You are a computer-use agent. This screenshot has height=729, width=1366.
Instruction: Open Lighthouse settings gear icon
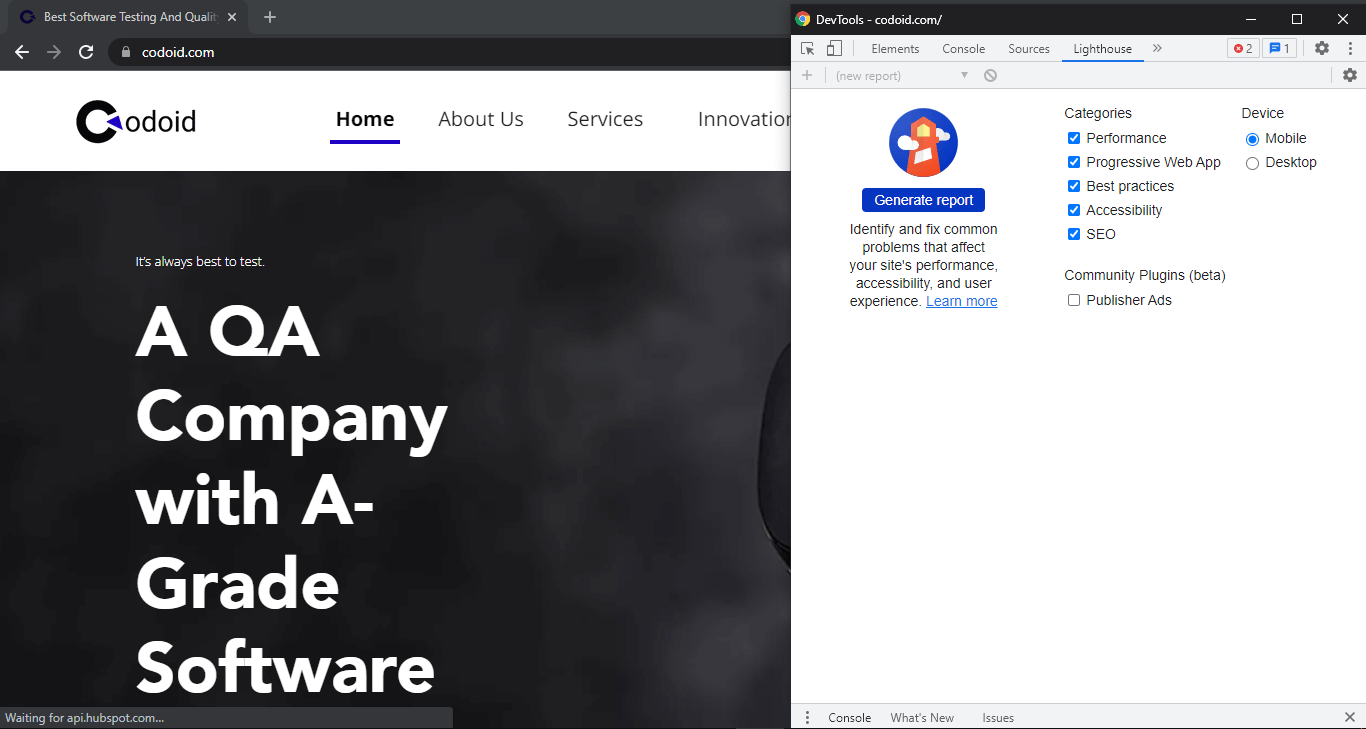pos(1349,75)
